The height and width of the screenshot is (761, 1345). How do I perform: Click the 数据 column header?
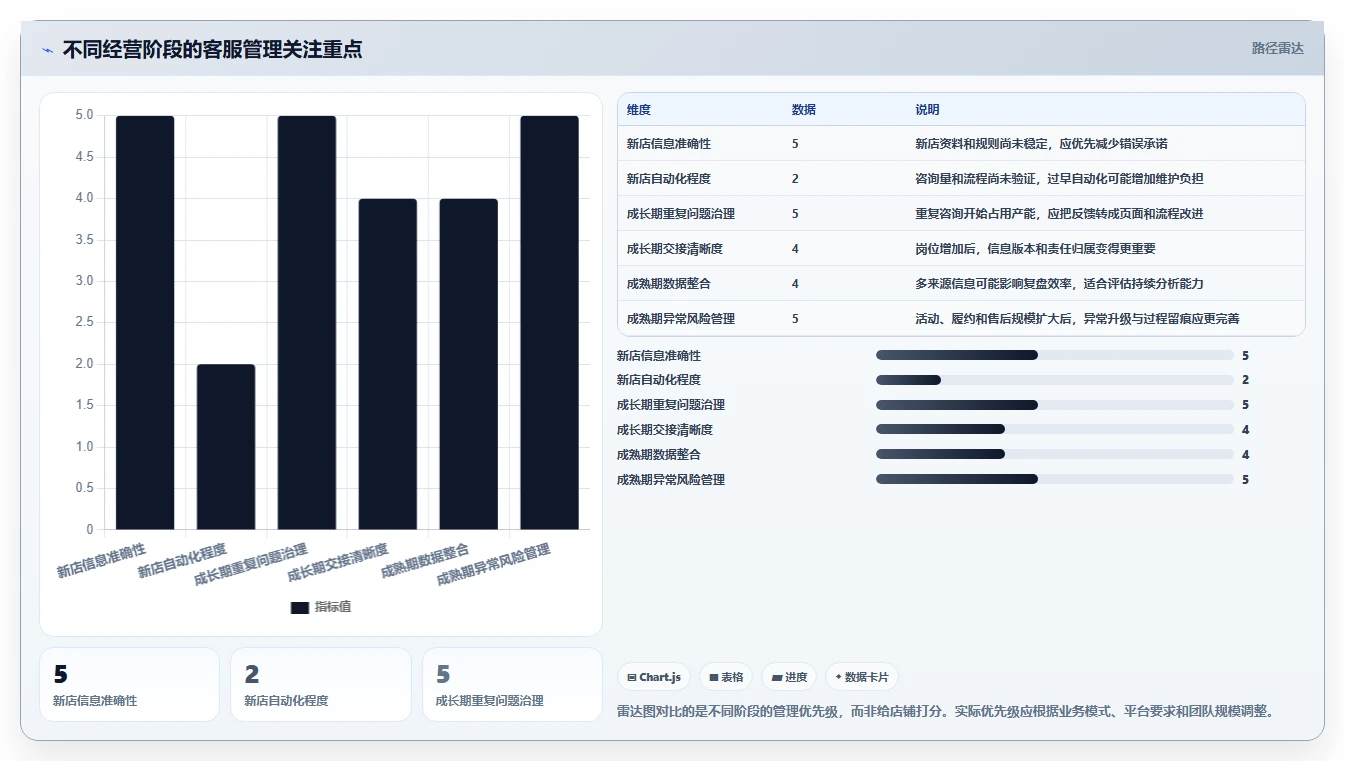pos(804,110)
